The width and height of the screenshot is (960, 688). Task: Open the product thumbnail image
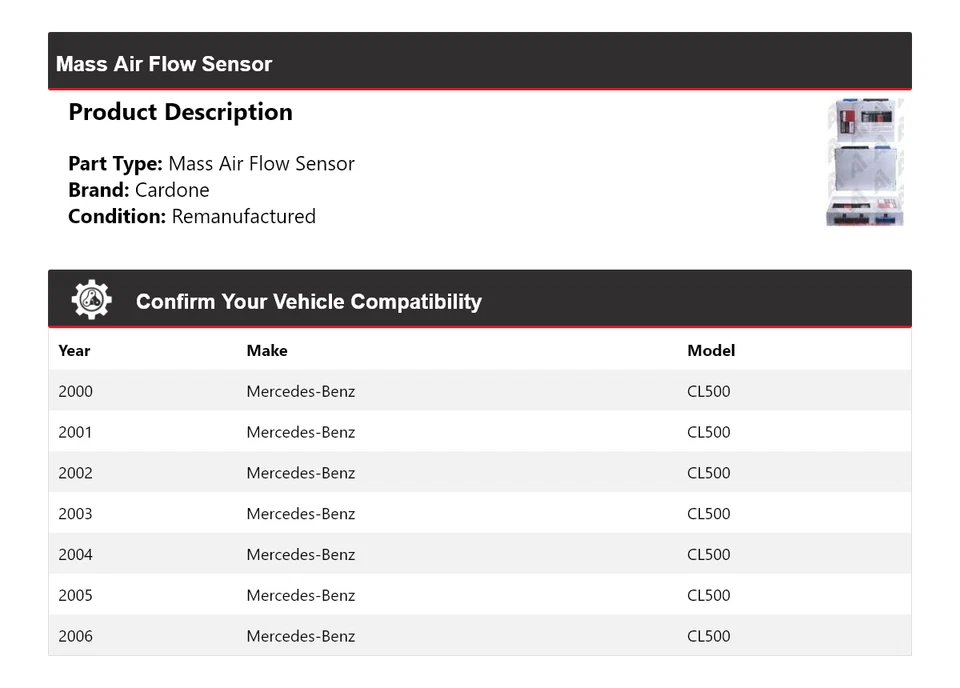865,162
